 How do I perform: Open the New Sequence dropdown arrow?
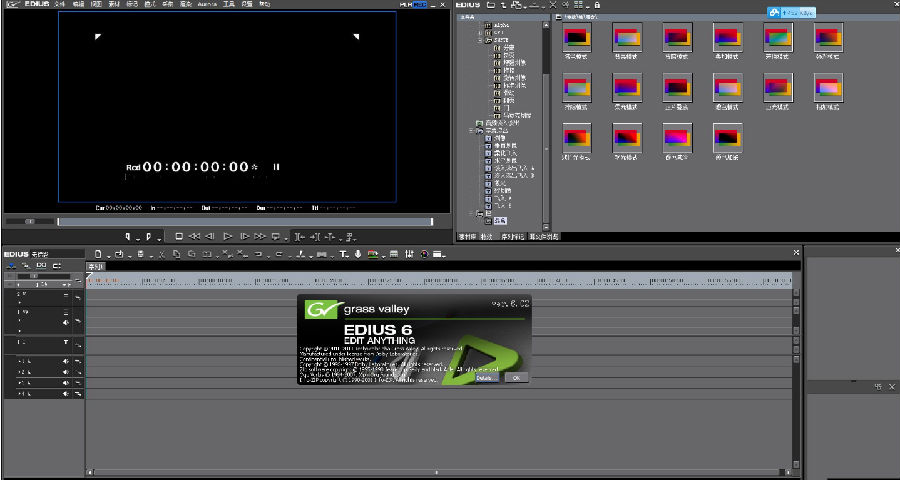106,256
